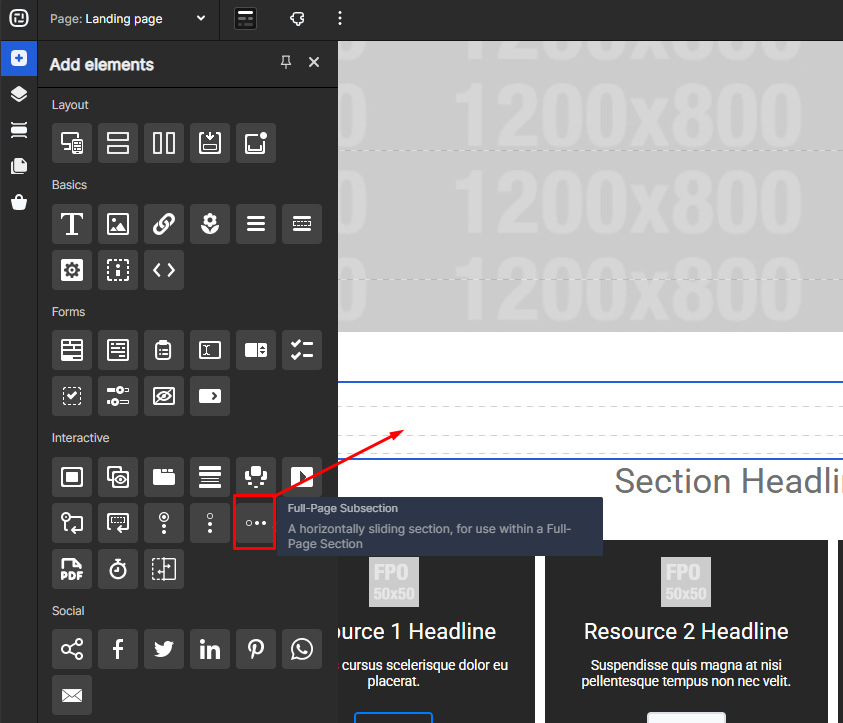Add the three-lines list element in Basics

[256, 224]
